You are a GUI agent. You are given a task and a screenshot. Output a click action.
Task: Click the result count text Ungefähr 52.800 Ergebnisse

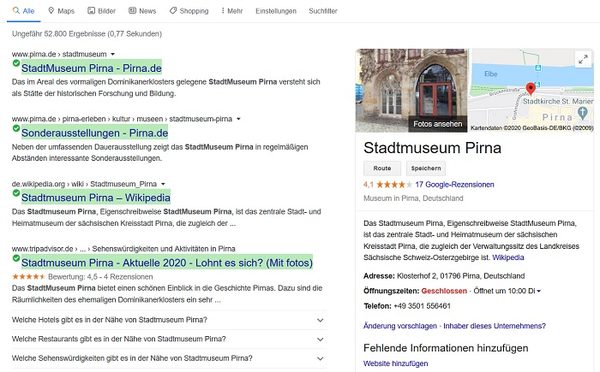coord(87,34)
